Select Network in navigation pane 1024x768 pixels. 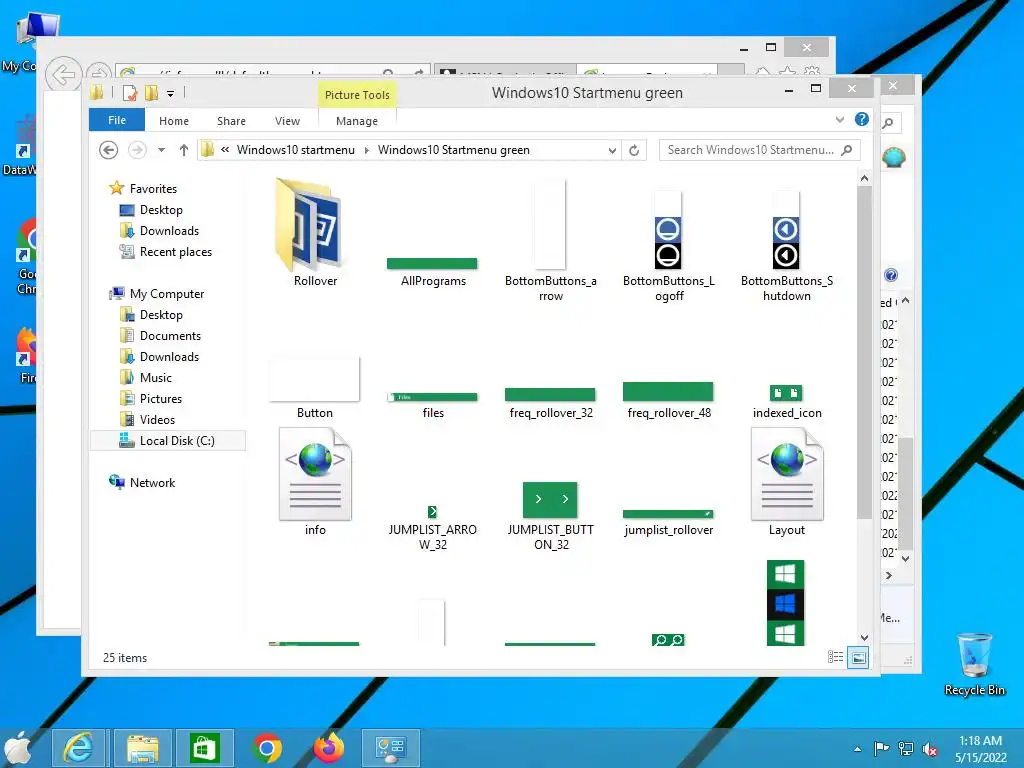[142, 483]
